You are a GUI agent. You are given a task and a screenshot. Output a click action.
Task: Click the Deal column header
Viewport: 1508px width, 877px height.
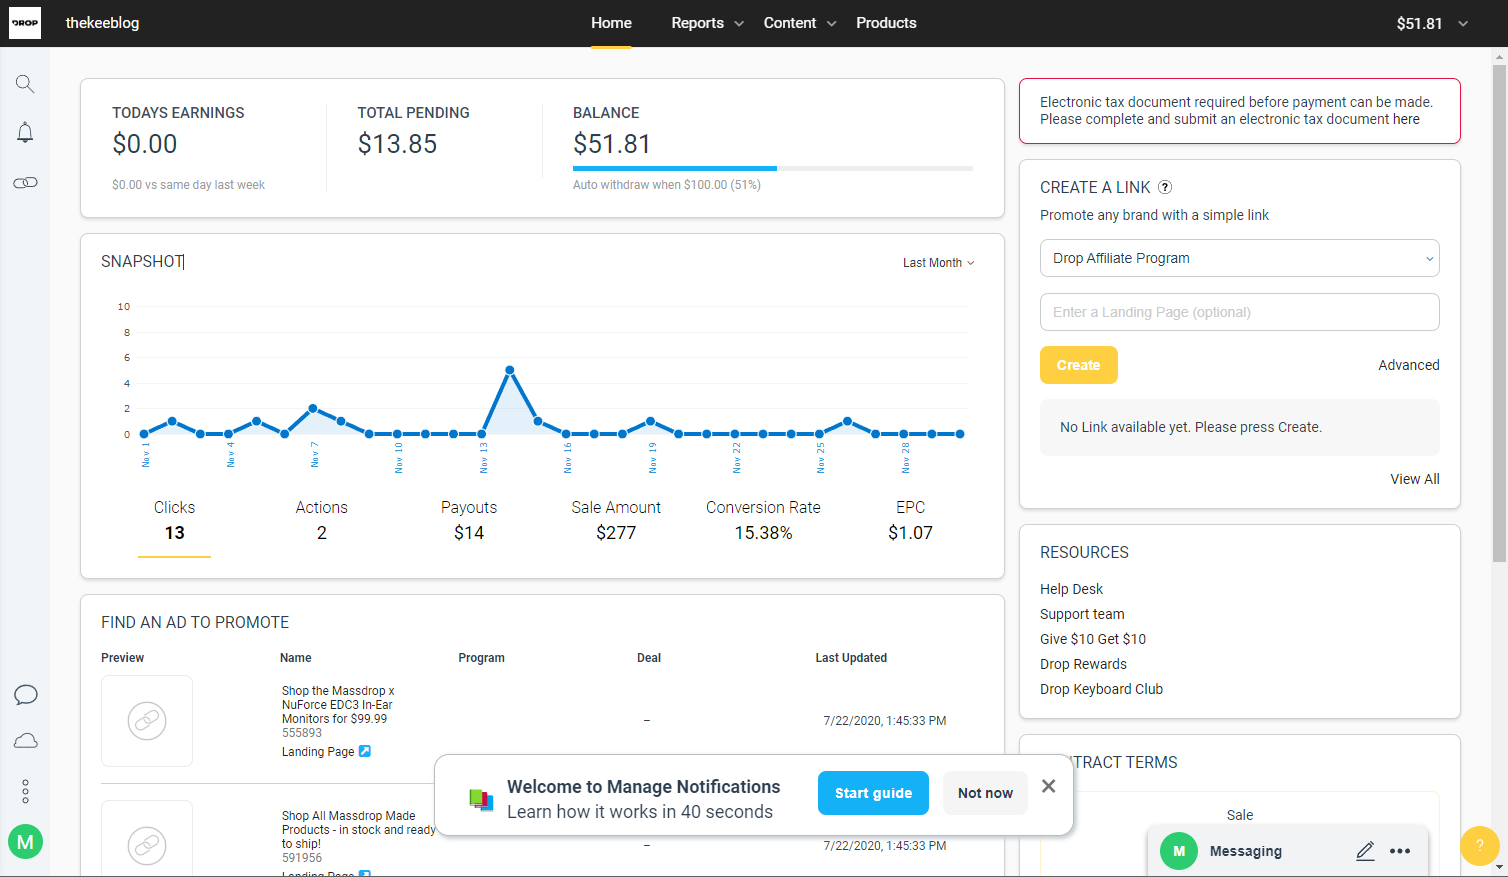click(x=649, y=658)
